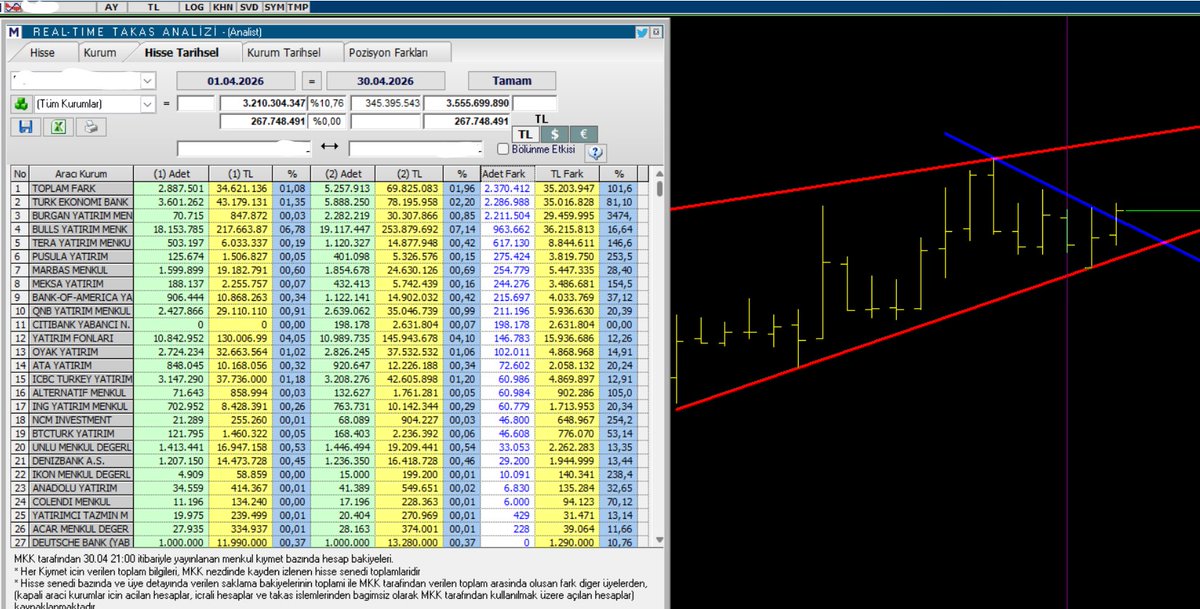Click the Twitter bird icon in title bar

[642, 31]
